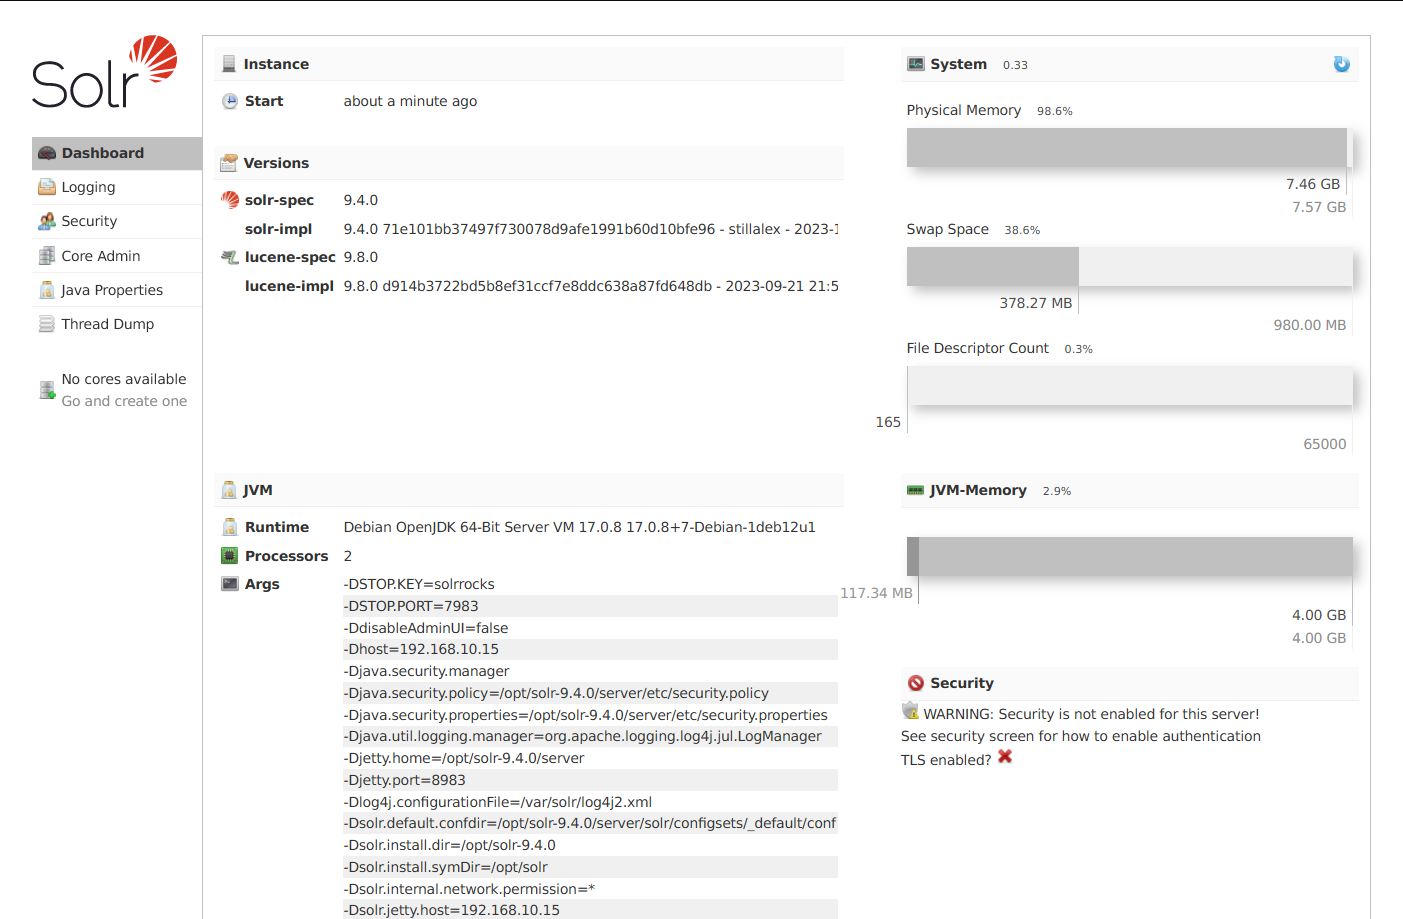The image size is (1403, 919).
Task: Click the Solr logo
Action: (x=105, y=72)
